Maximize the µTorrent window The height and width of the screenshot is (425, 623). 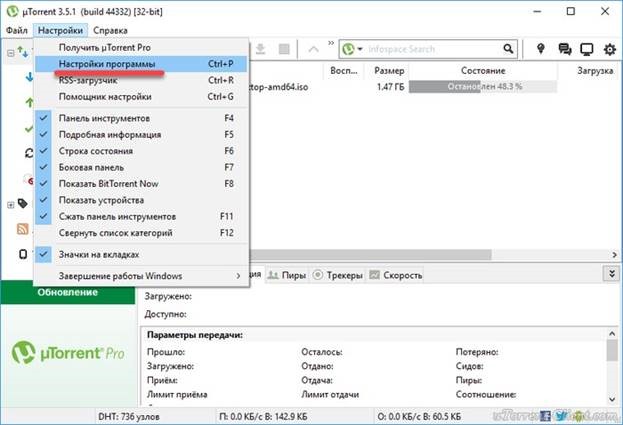(x=571, y=11)
